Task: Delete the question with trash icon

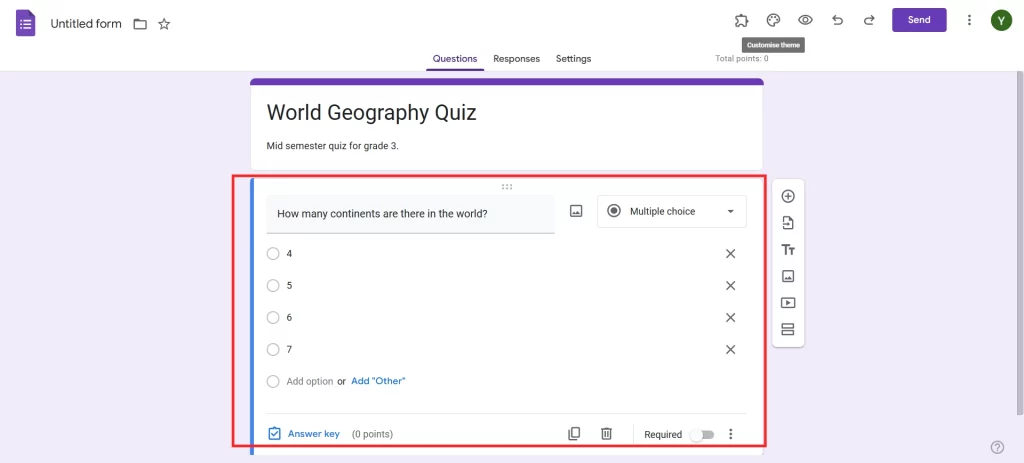Action: pyautogui.click(x=606, y=434)
